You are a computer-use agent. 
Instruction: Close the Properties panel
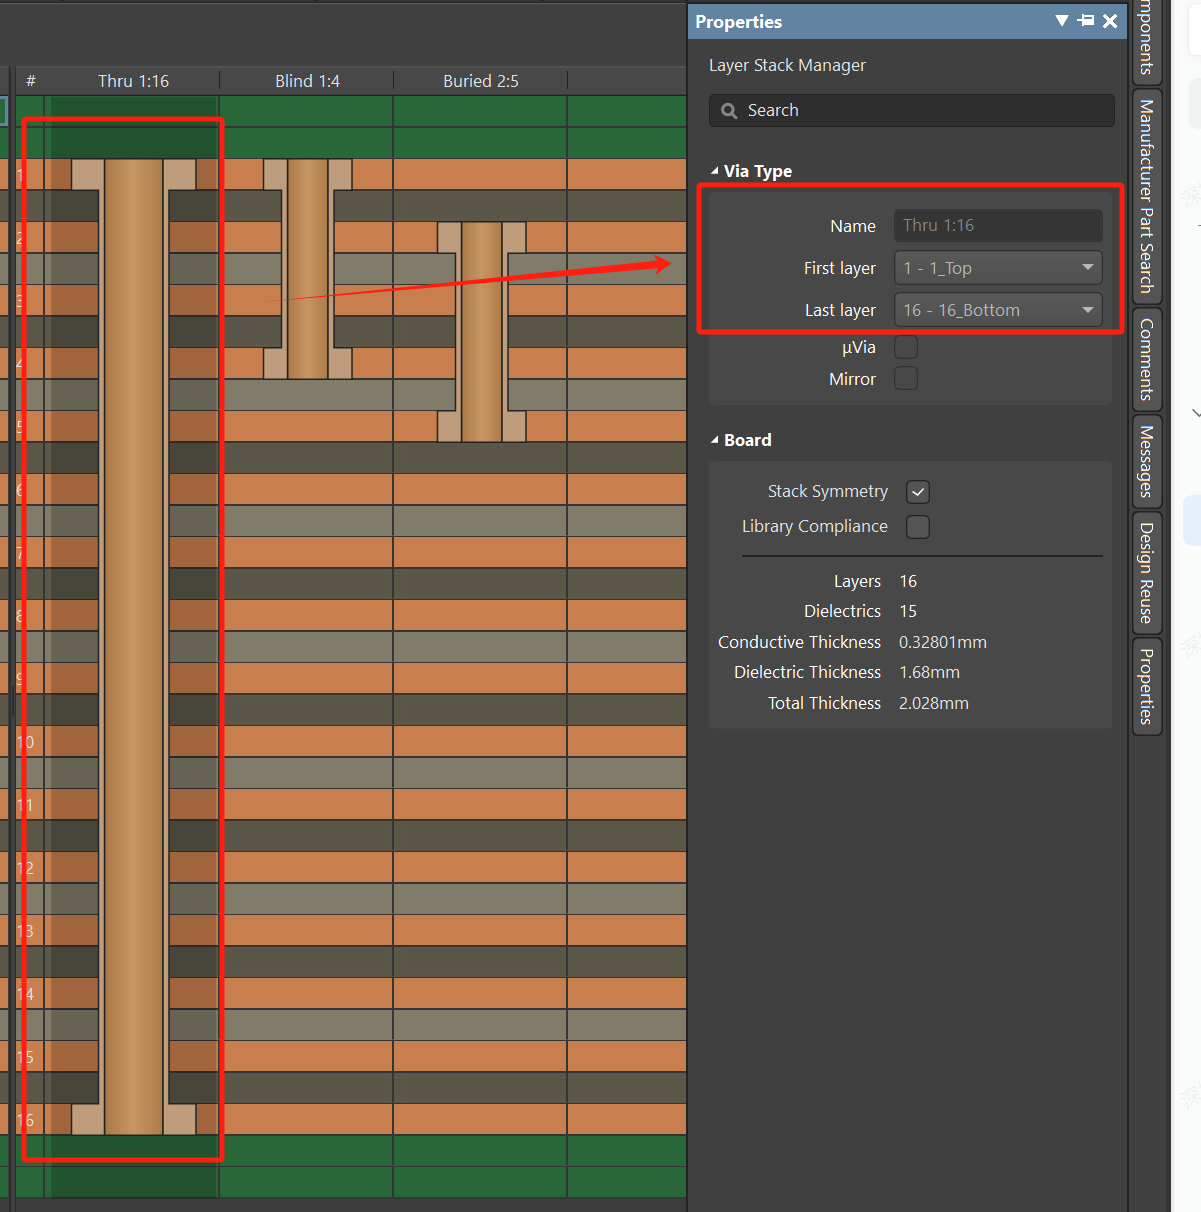[x=1110, y=21]
